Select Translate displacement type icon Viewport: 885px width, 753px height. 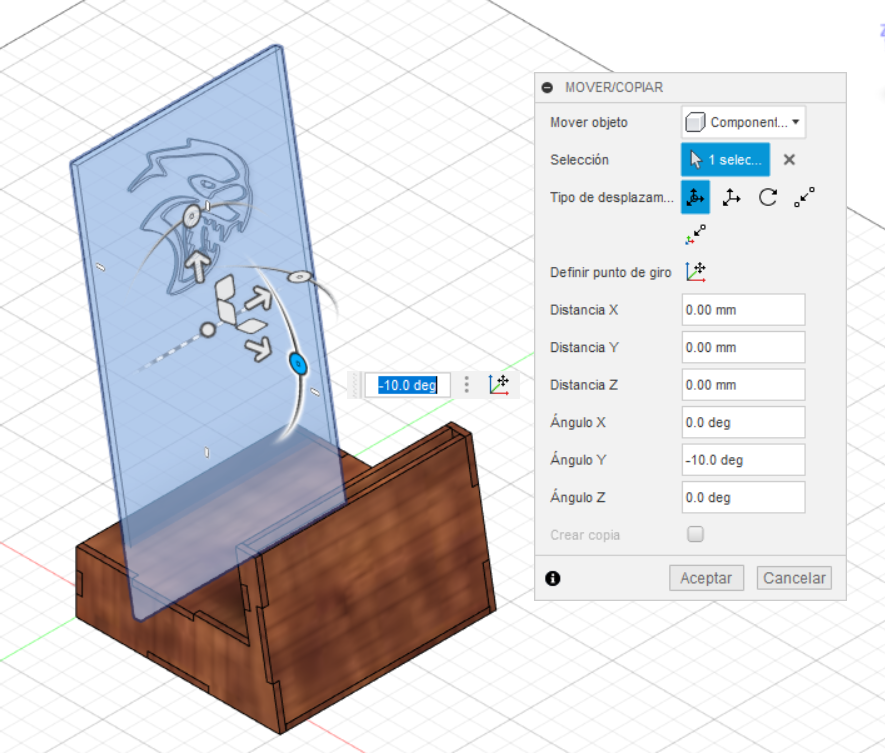(x=731, y=198)
